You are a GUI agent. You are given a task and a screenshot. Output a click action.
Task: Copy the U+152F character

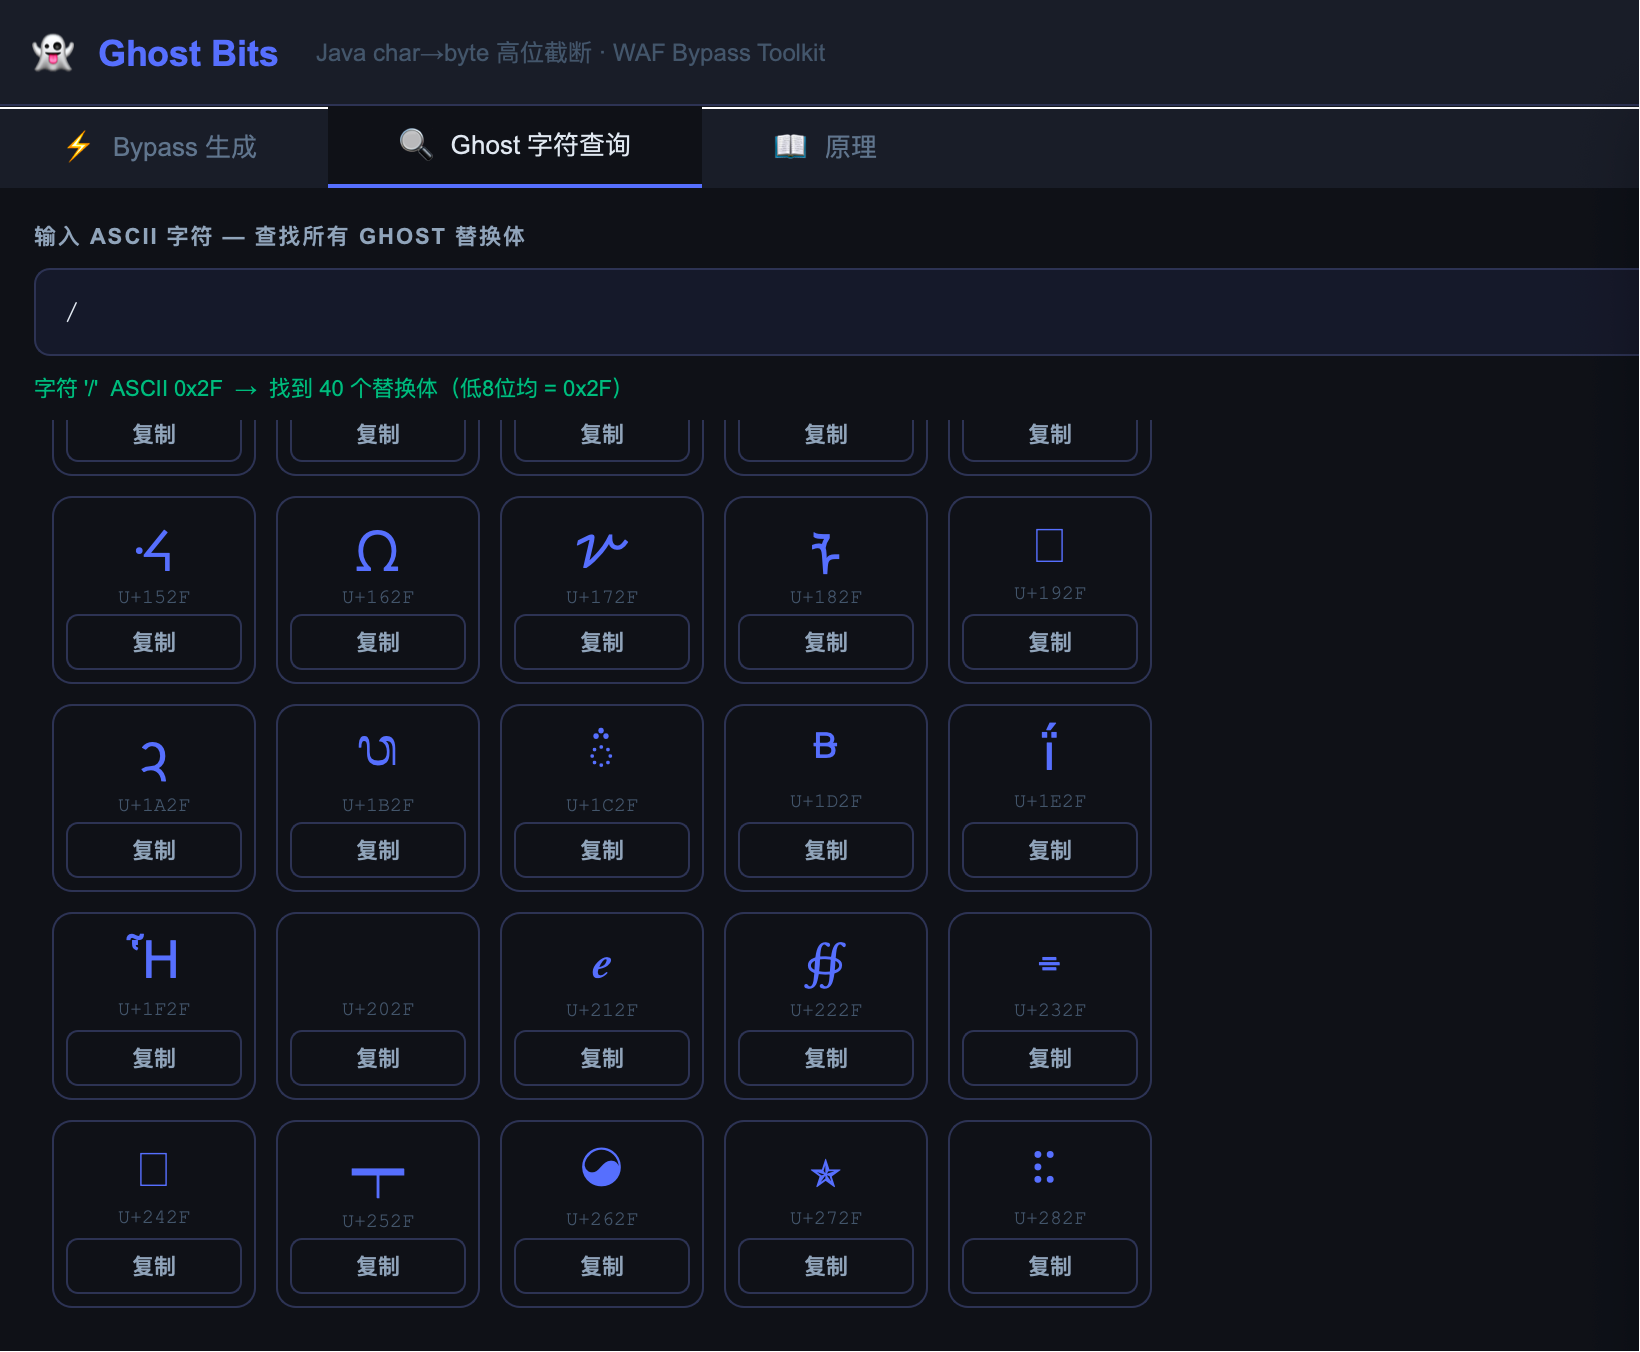[x=154, y=642]
